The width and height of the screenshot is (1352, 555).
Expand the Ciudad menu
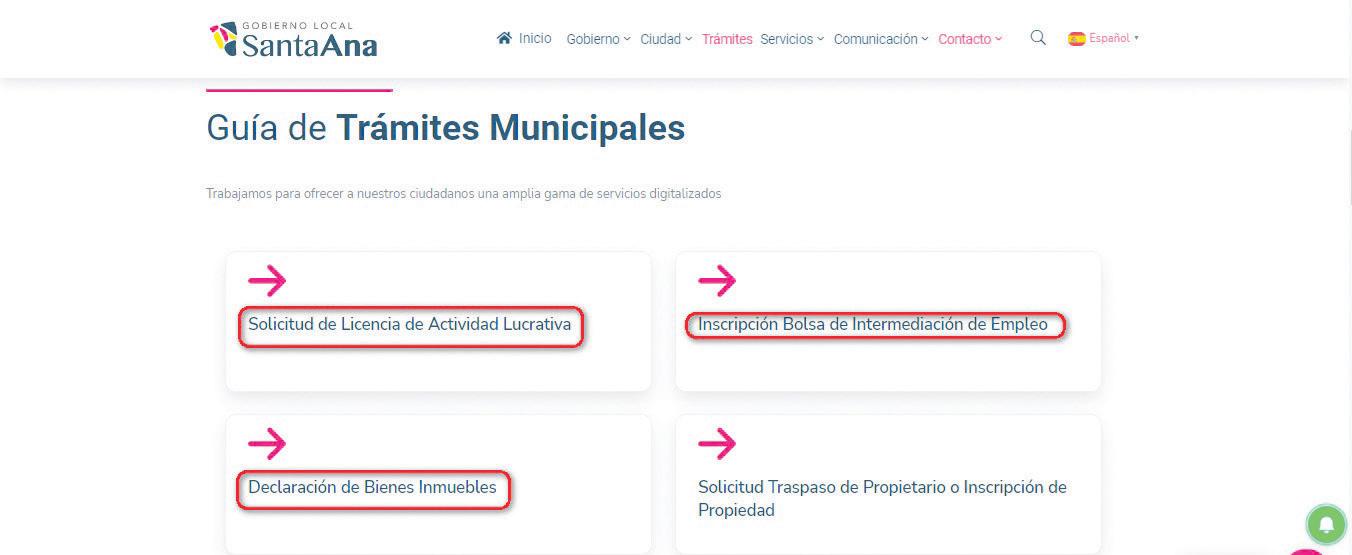click(666, 39)
